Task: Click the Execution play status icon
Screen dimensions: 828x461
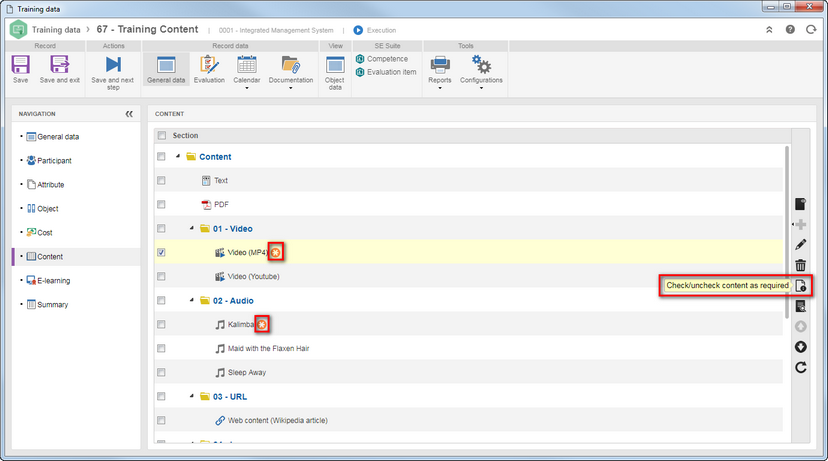Action: click(358, 30)
